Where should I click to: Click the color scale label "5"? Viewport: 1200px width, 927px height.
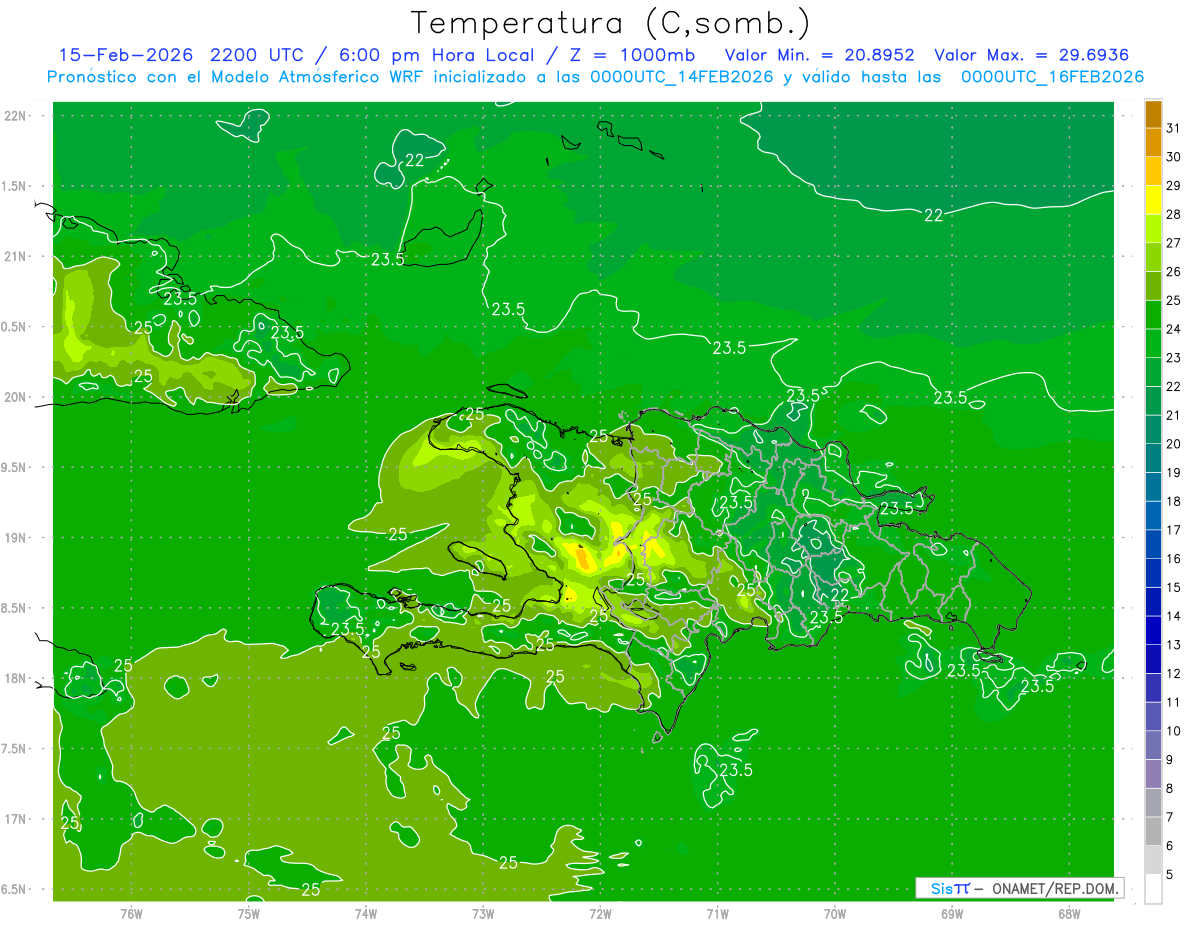(x=1170, y=875)
